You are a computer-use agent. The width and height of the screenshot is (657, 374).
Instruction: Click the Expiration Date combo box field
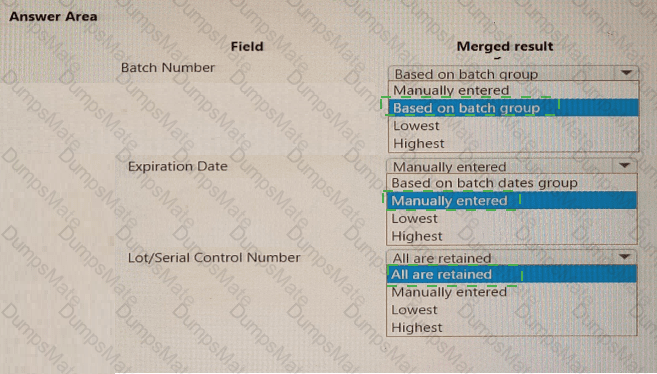(x=512, y=166)
